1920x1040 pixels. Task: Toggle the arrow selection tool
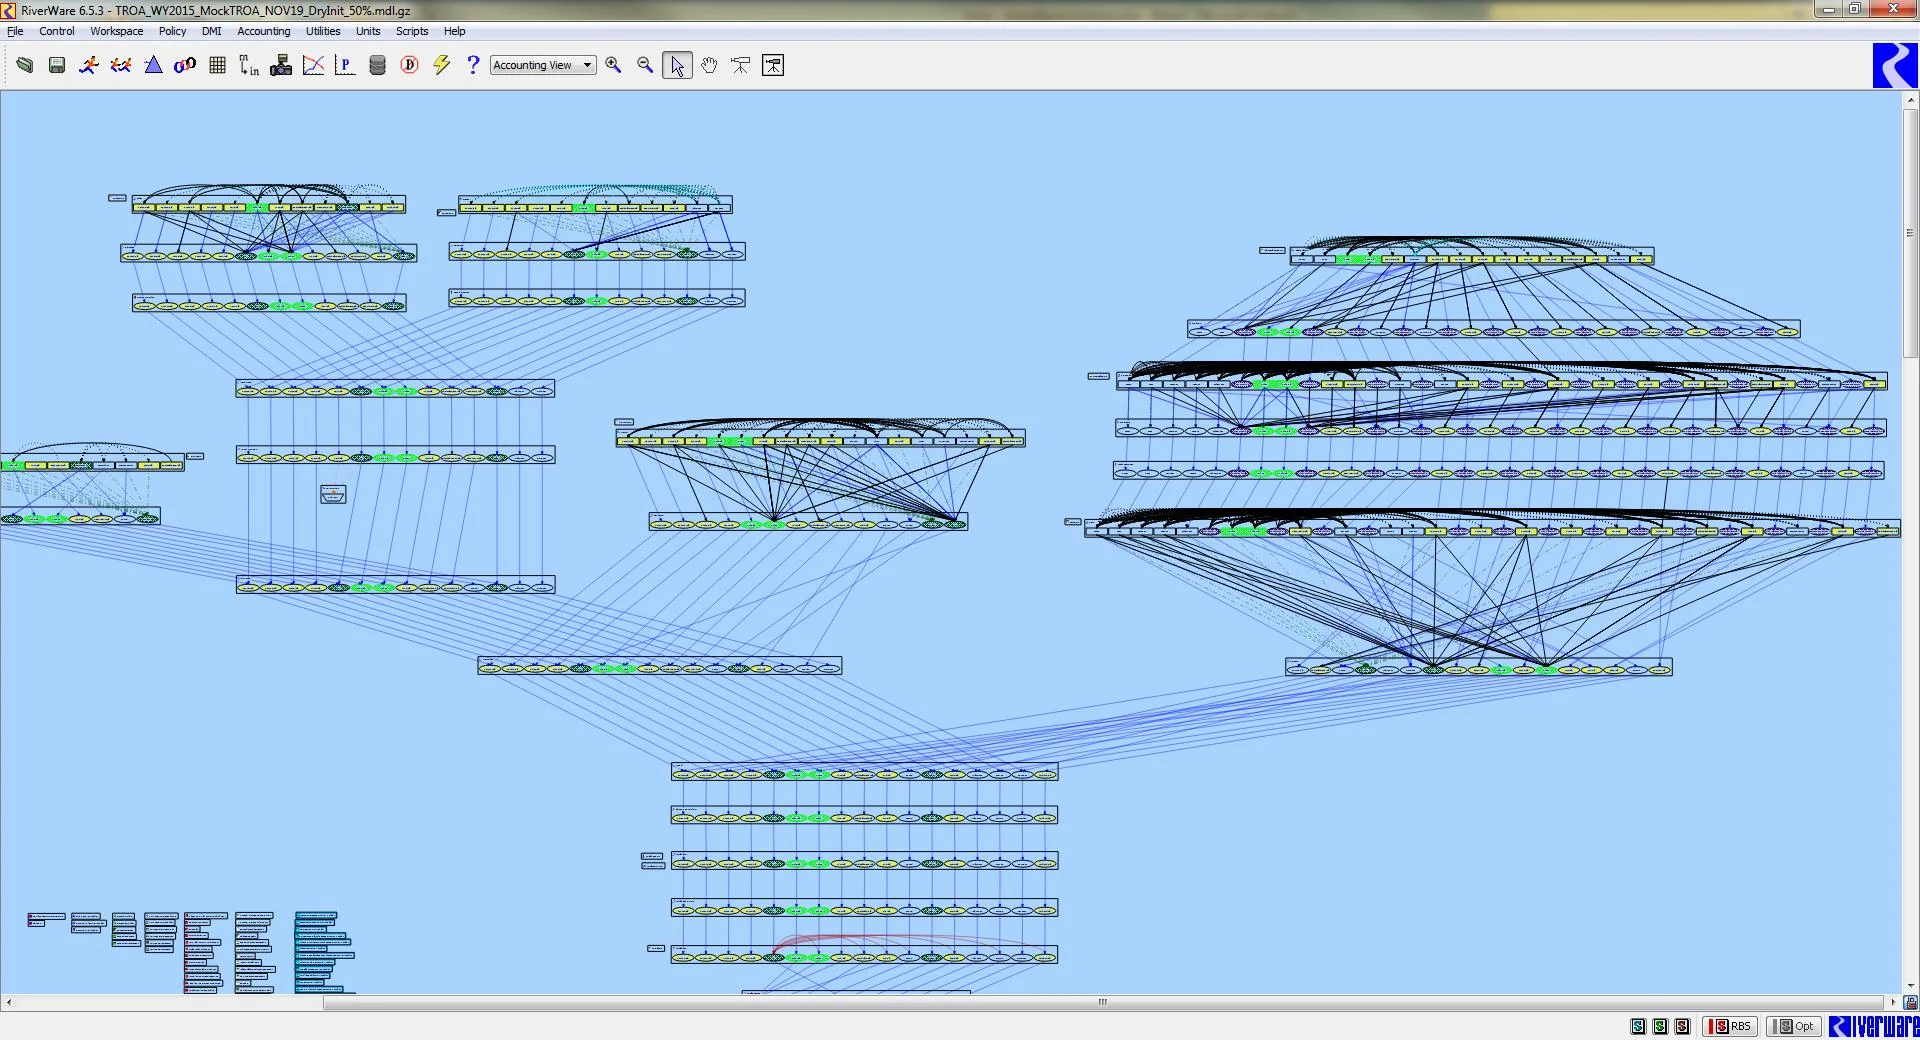point(677,65)
